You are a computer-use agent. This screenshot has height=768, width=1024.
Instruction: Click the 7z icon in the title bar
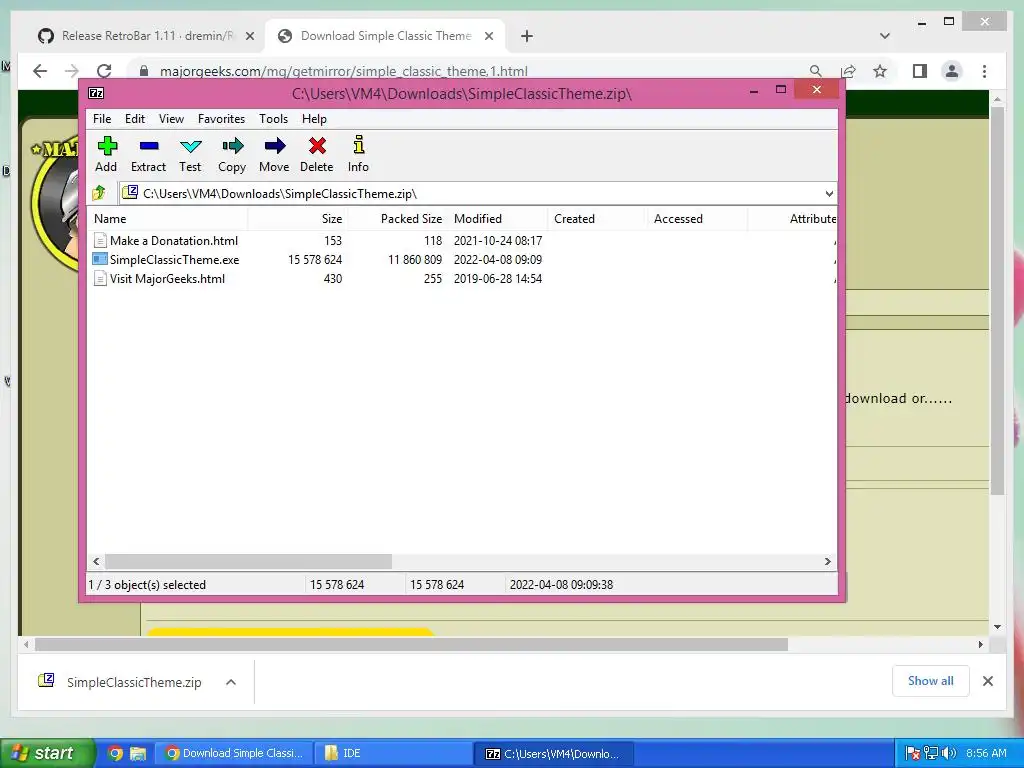point(96,93)
